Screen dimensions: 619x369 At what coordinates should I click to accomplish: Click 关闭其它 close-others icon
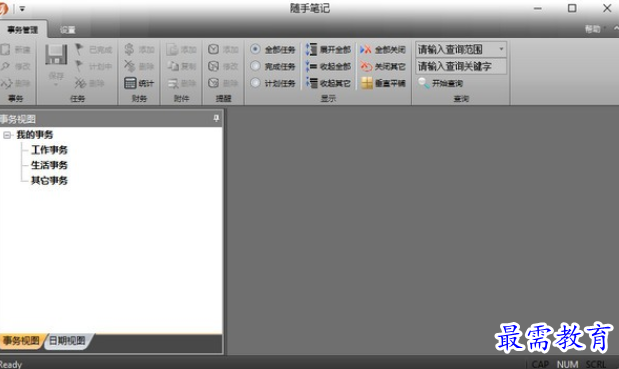pos(366,66)
